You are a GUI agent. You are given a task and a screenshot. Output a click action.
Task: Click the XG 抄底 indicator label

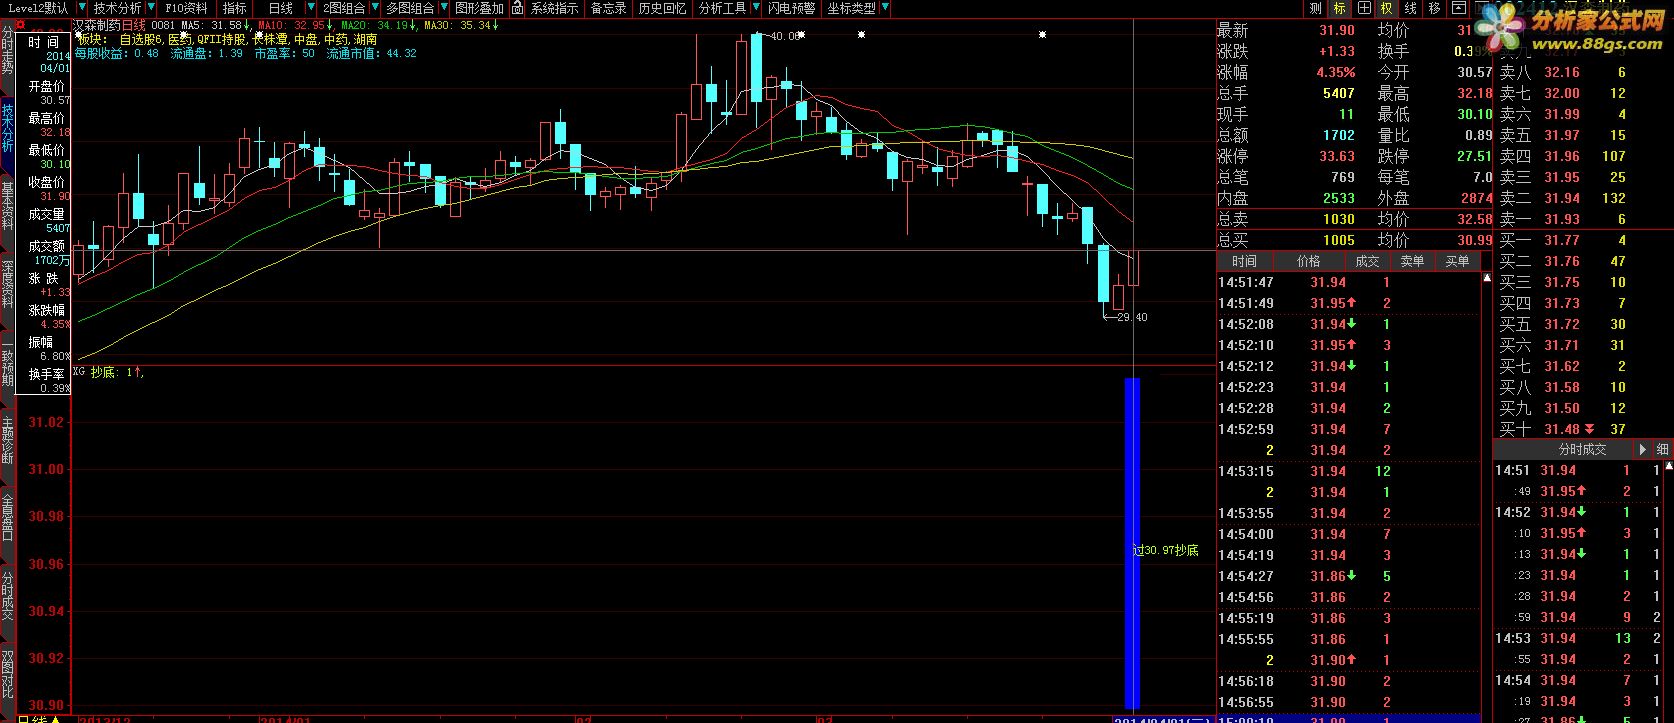(109, 372)
